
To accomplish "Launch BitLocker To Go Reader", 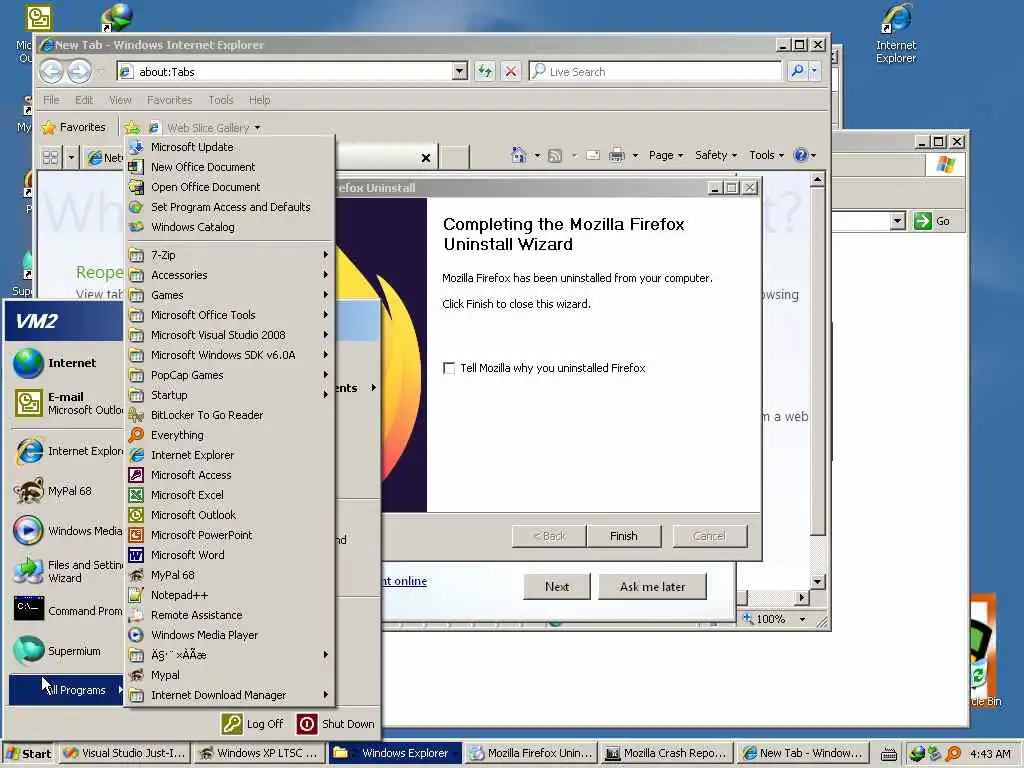I will click(230, 415).
